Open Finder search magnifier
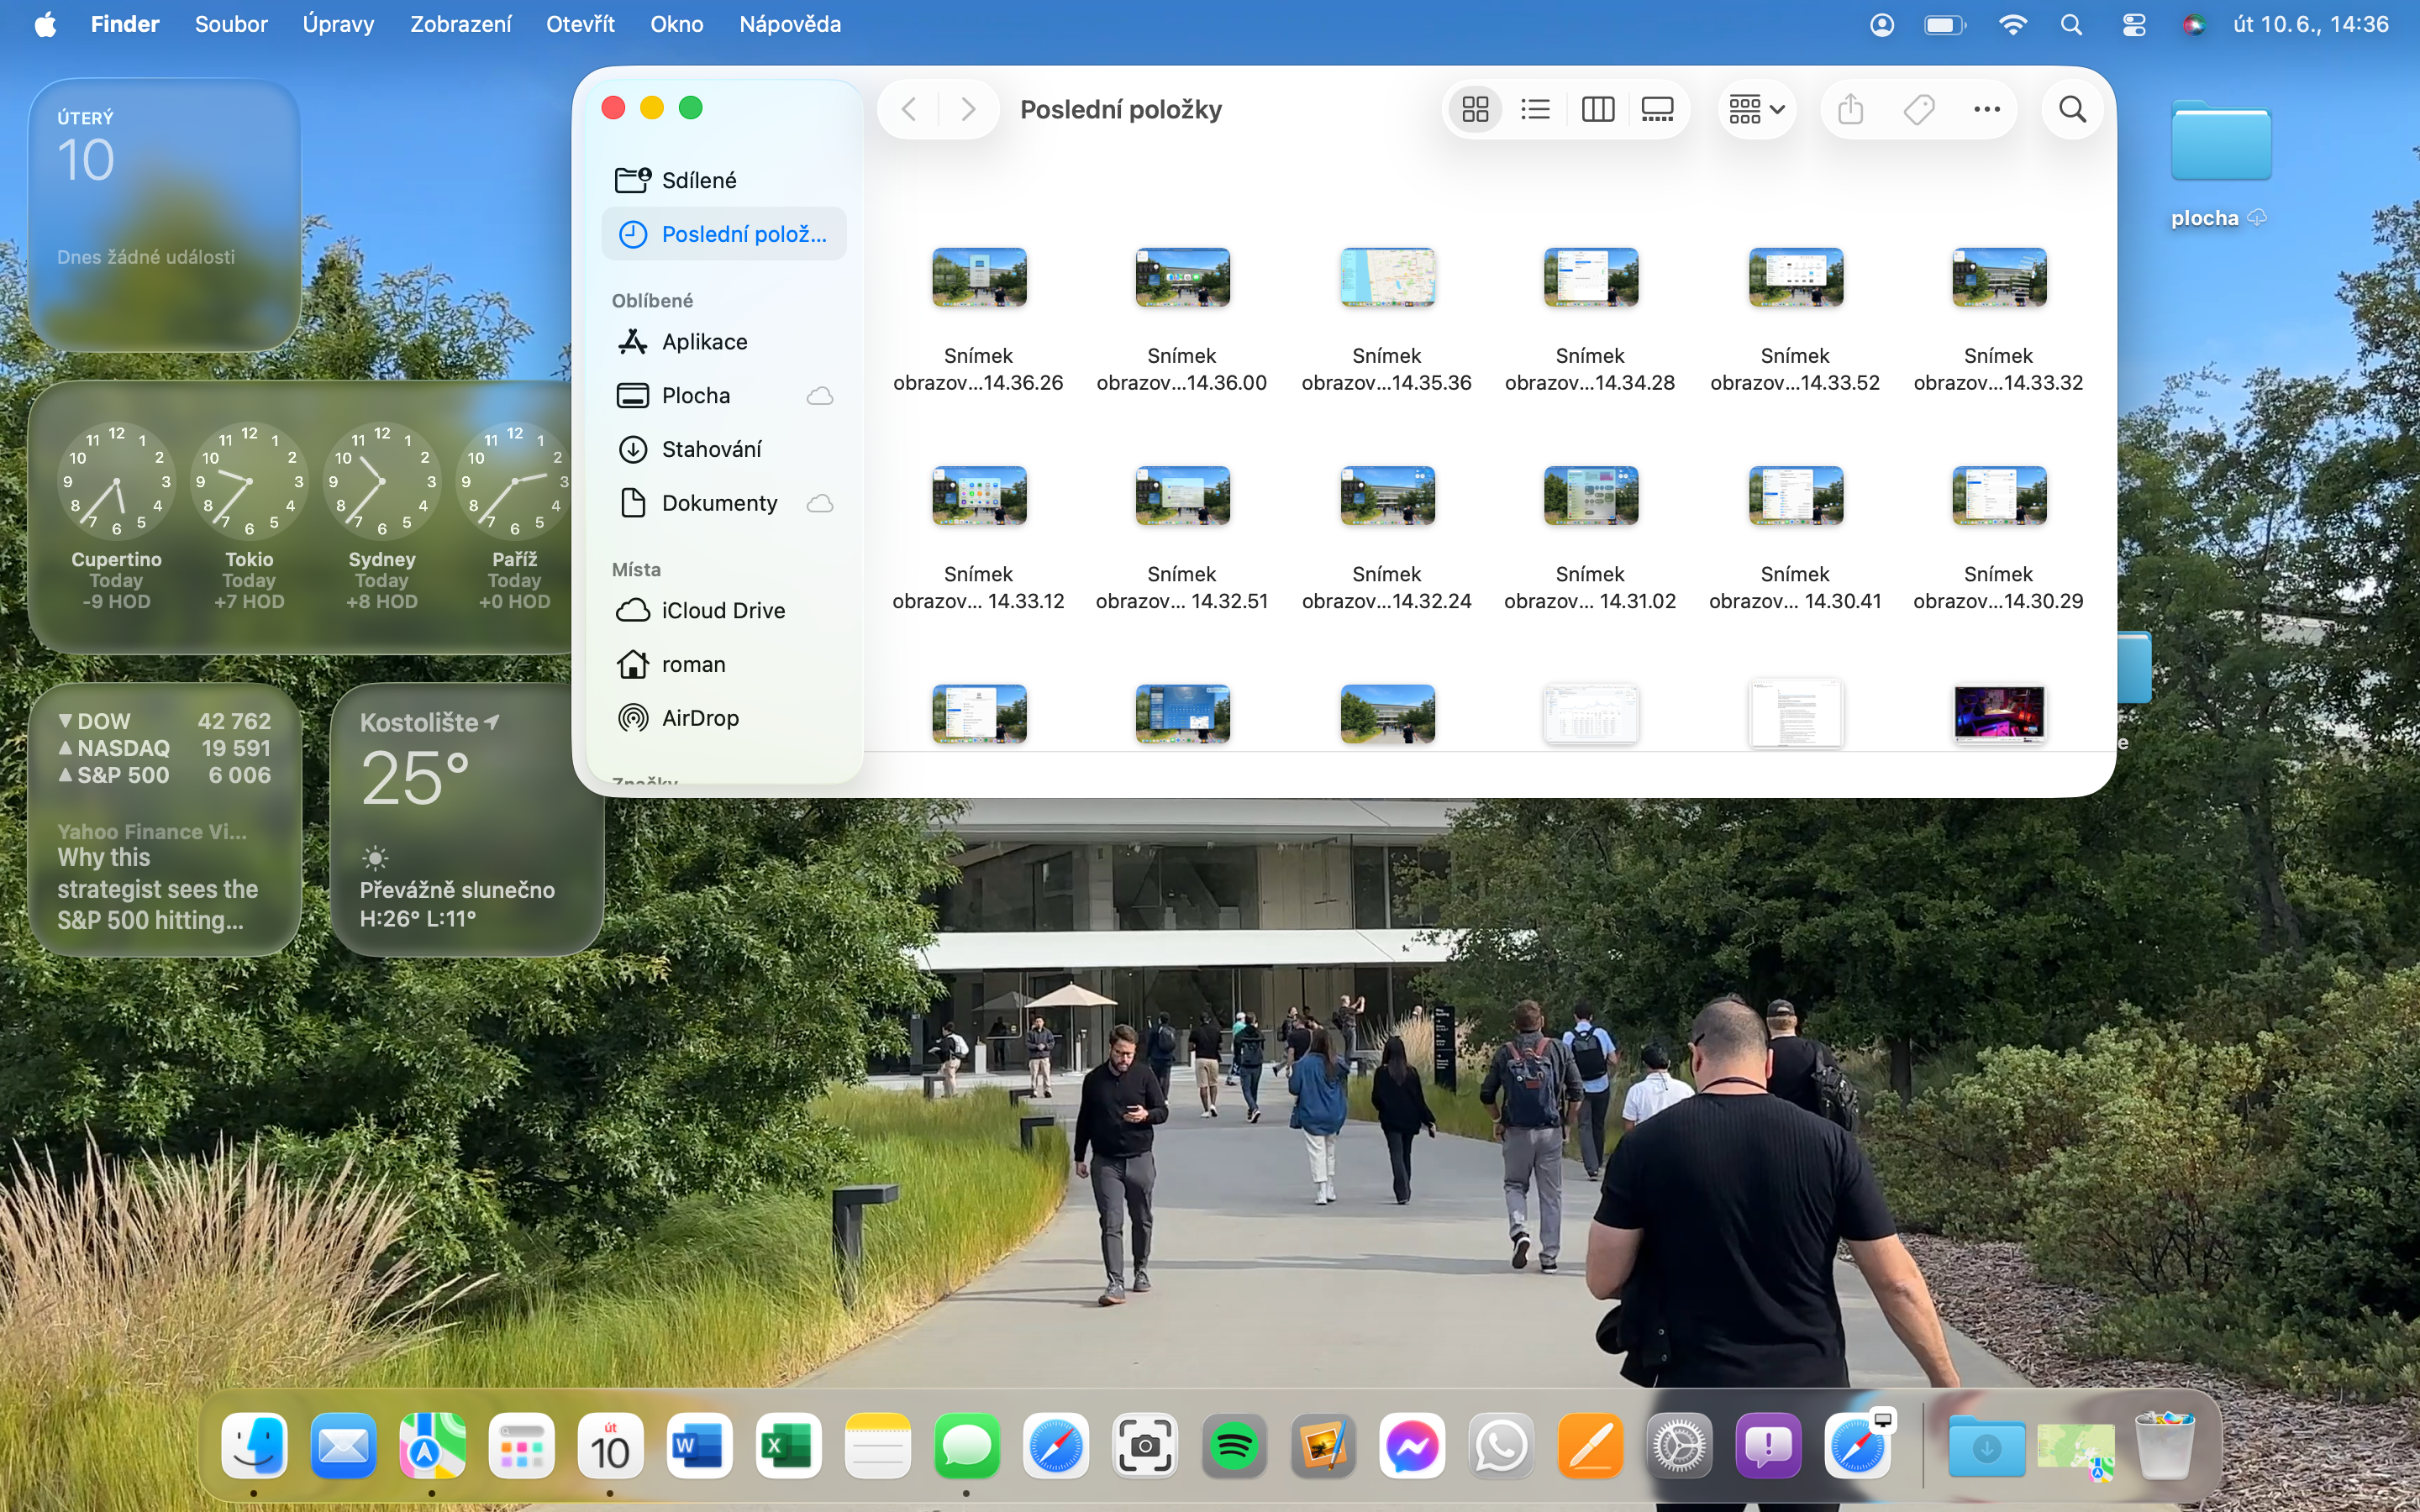 tap(2072, 109)
